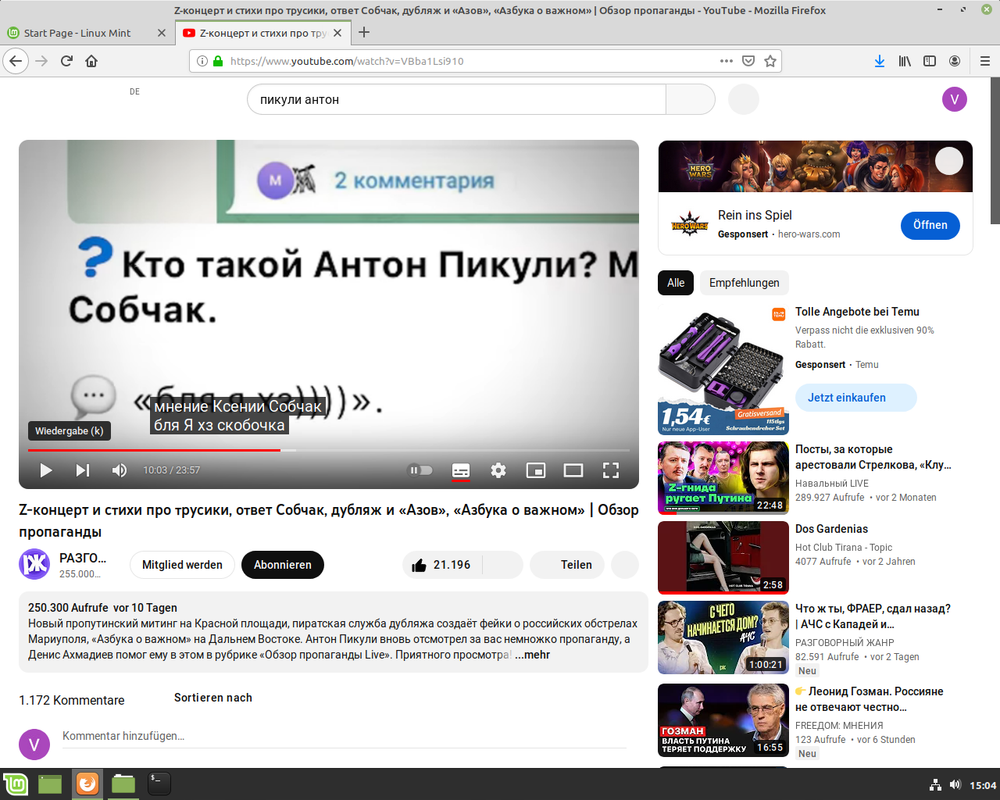Reload the current page

[66, 61]
